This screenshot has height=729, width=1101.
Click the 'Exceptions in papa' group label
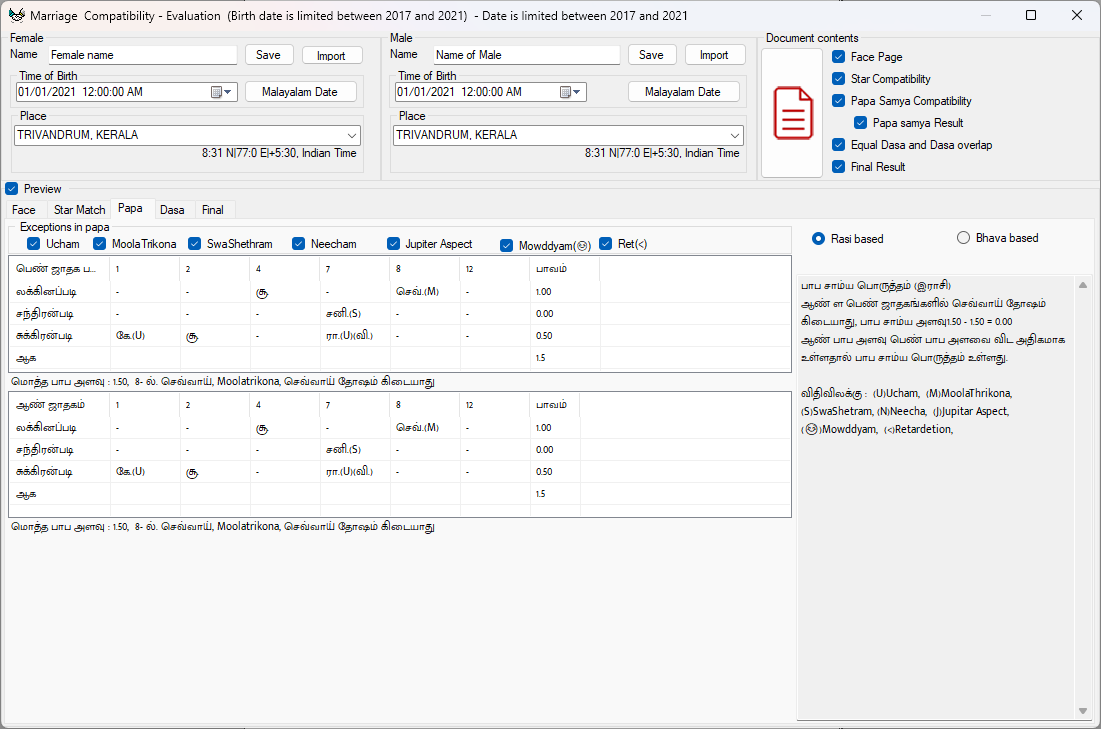65,227
